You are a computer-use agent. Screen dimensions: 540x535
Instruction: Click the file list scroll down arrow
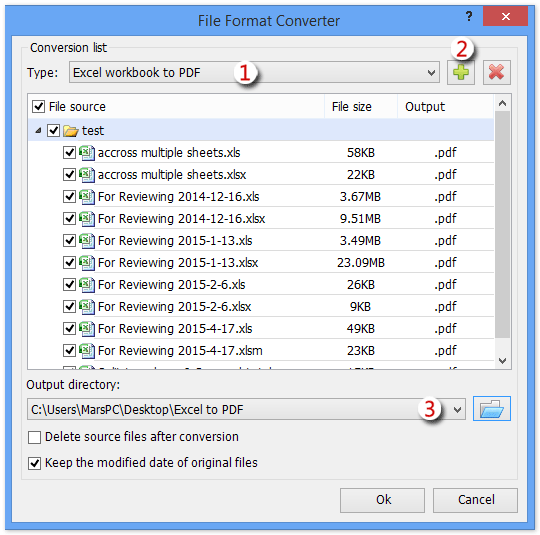(x=502, y=361)
